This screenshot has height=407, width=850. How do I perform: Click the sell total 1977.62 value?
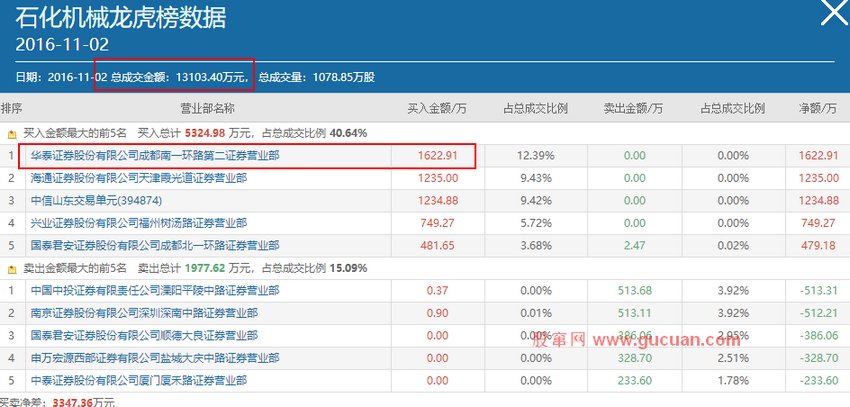pyautogui.click(x=205, y=268)
